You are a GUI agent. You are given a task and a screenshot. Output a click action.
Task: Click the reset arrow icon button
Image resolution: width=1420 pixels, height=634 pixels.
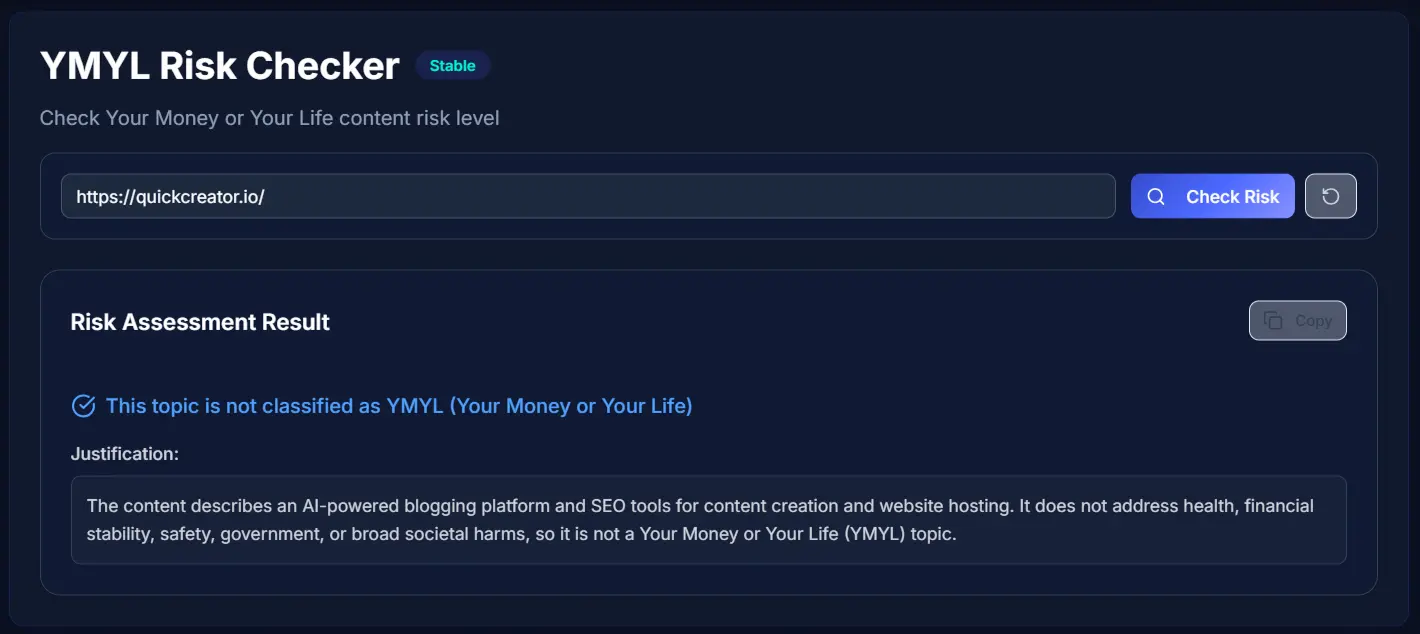1331,196
